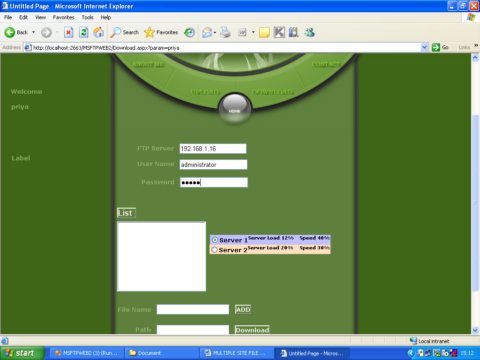Click the Welcome text in sidebar
The height and width of the screenshot is (360, 480).
coord(26,91)
